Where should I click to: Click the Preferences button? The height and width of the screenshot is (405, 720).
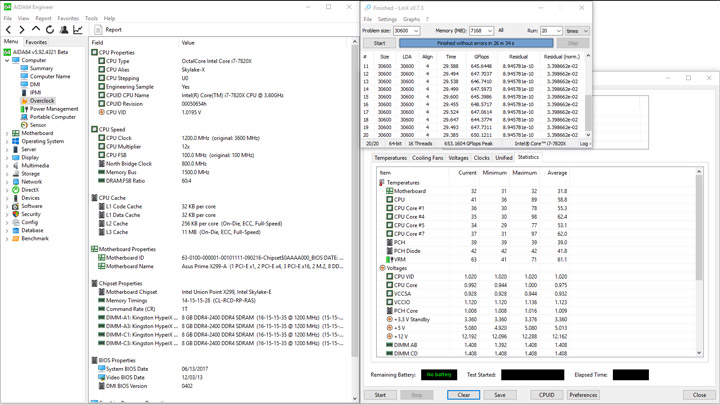click(583, 395)
